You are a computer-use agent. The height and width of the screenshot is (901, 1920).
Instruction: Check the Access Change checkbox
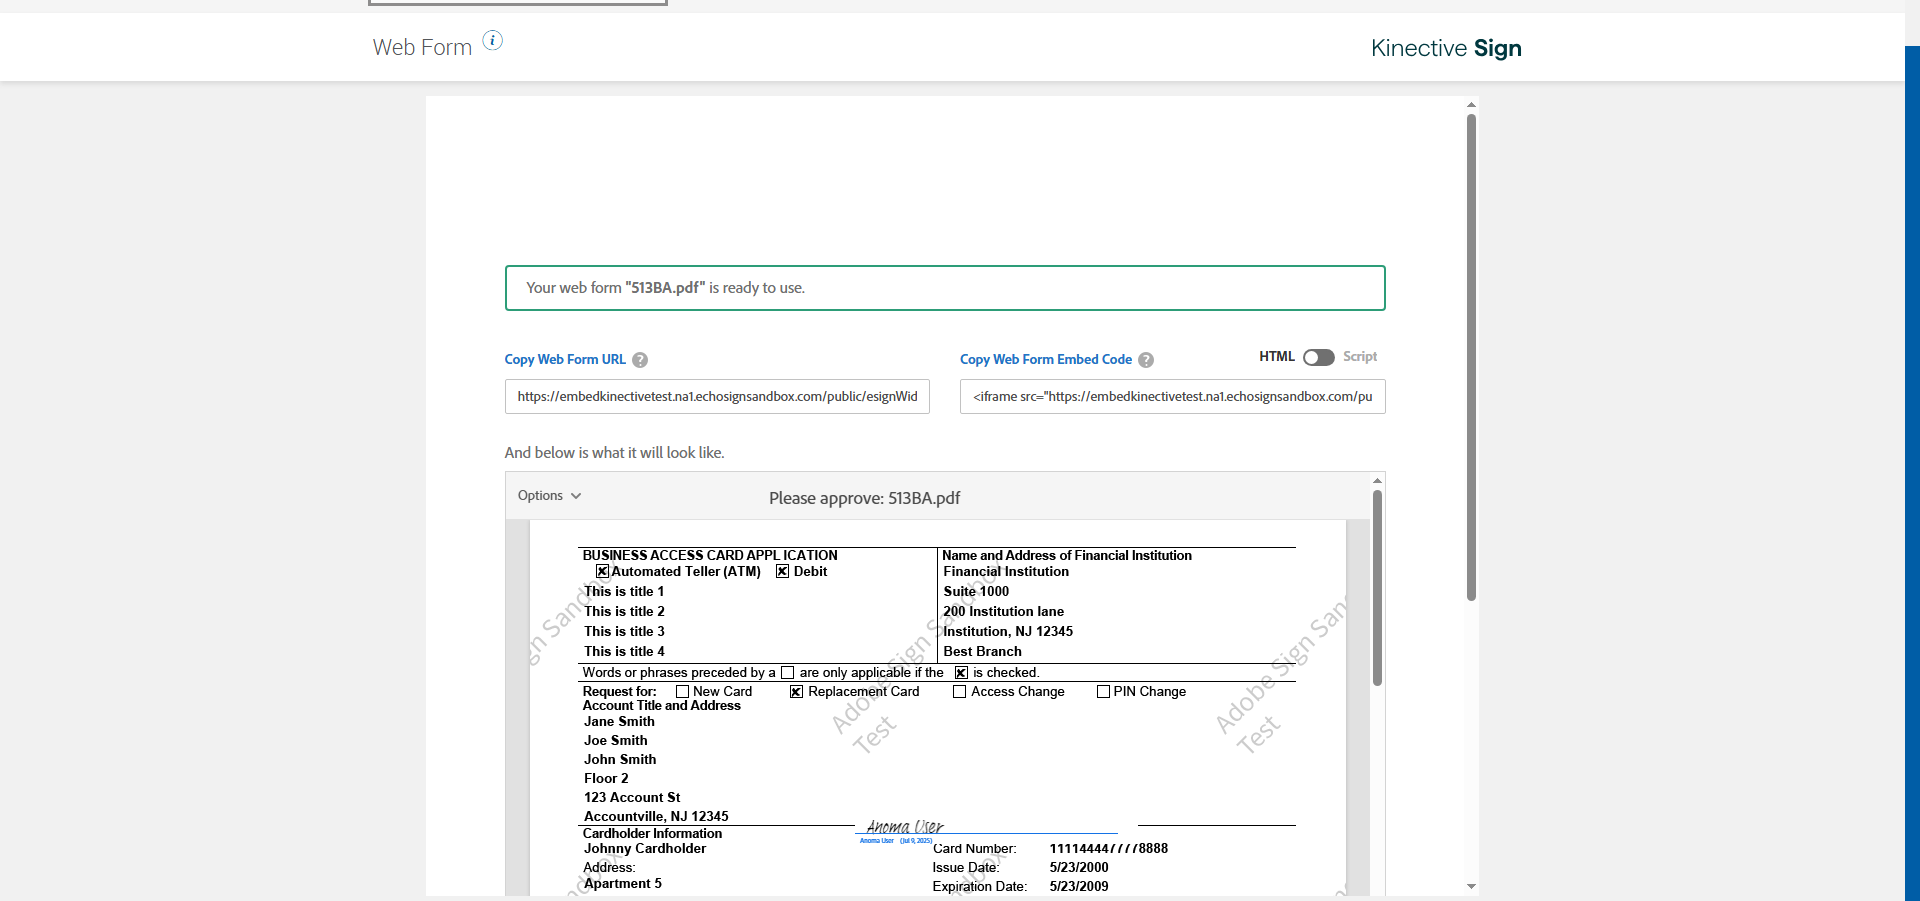coord(959,692)
